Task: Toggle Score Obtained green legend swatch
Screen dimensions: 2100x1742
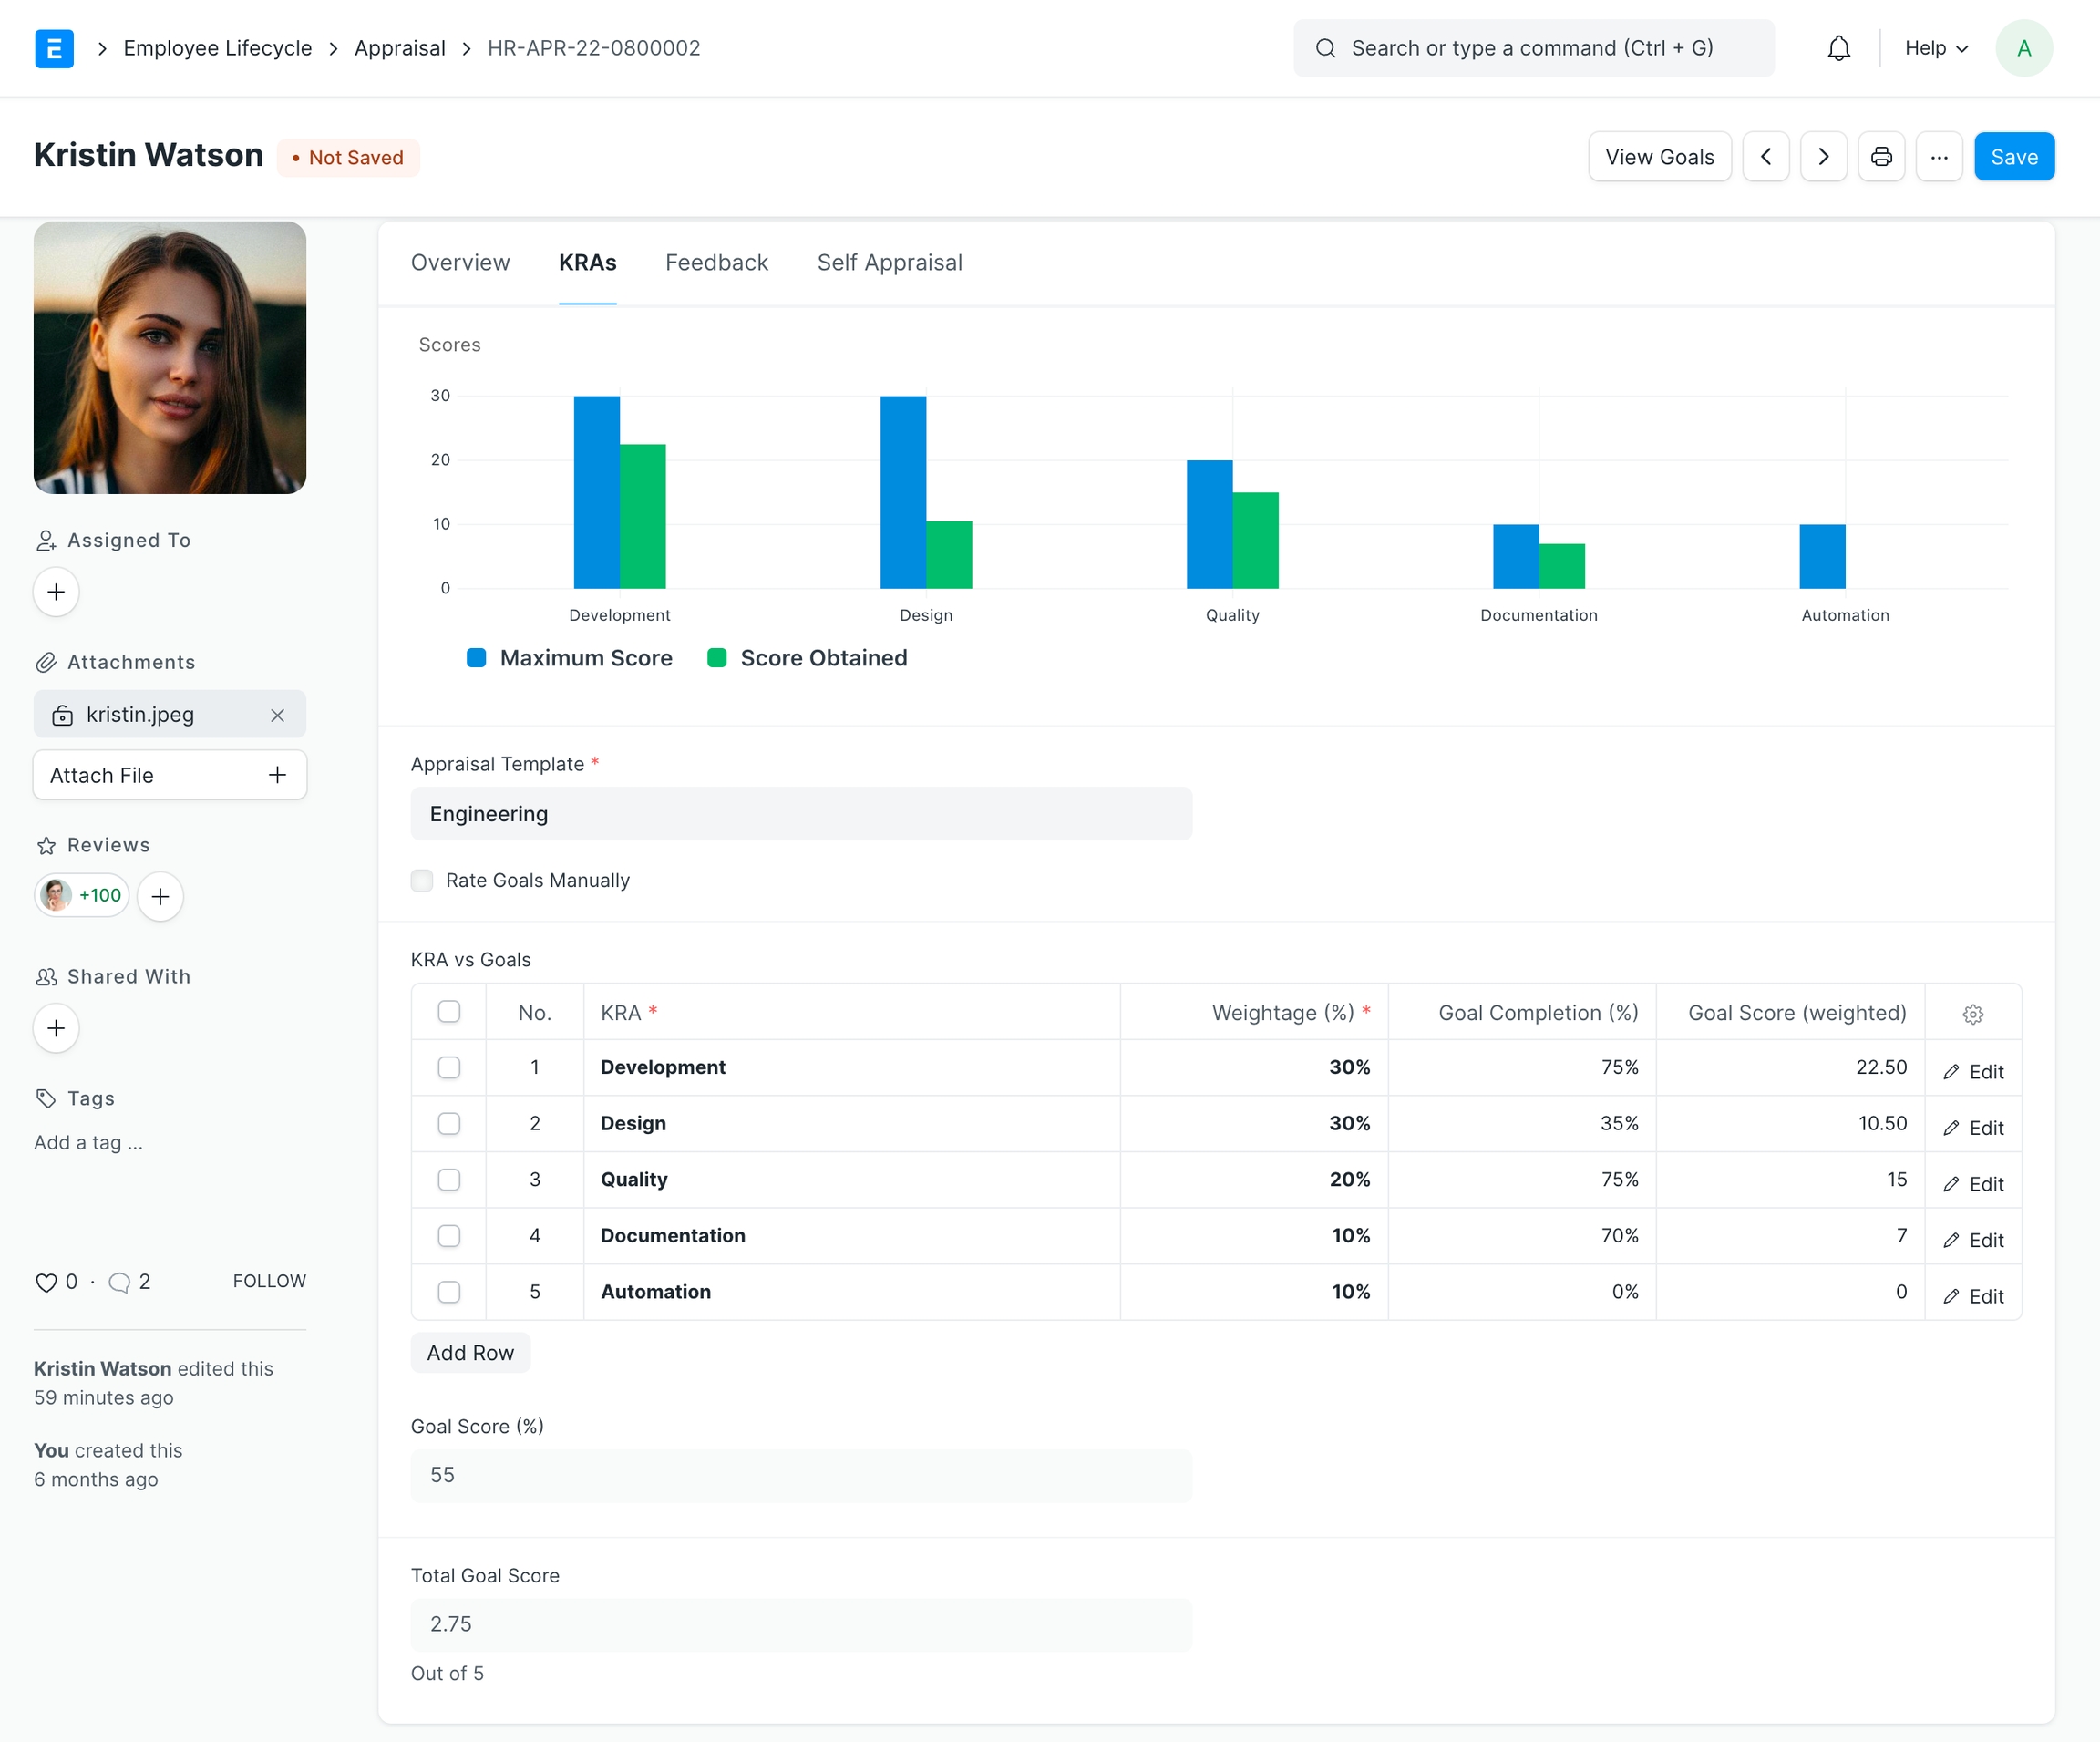Action: [x=717, y=658]
